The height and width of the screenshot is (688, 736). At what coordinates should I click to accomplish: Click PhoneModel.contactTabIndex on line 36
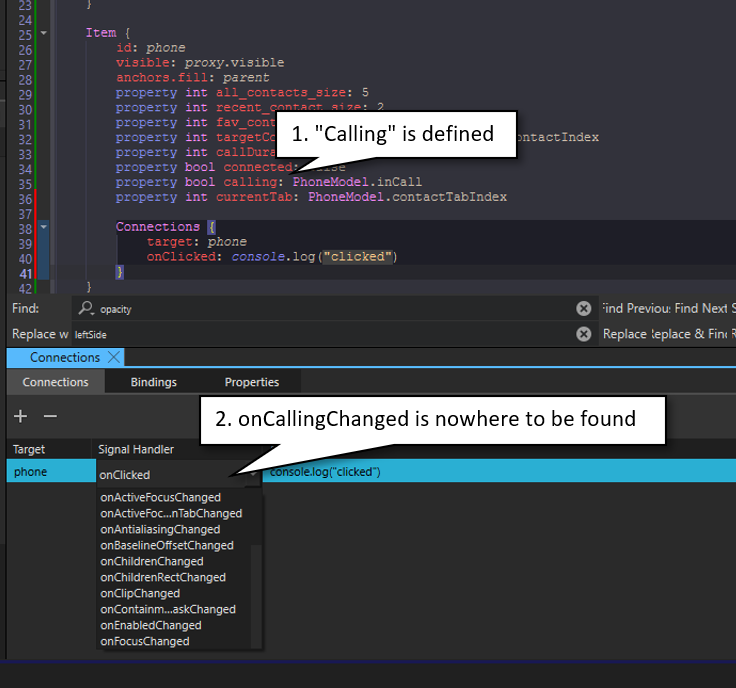tap(407, 197)
